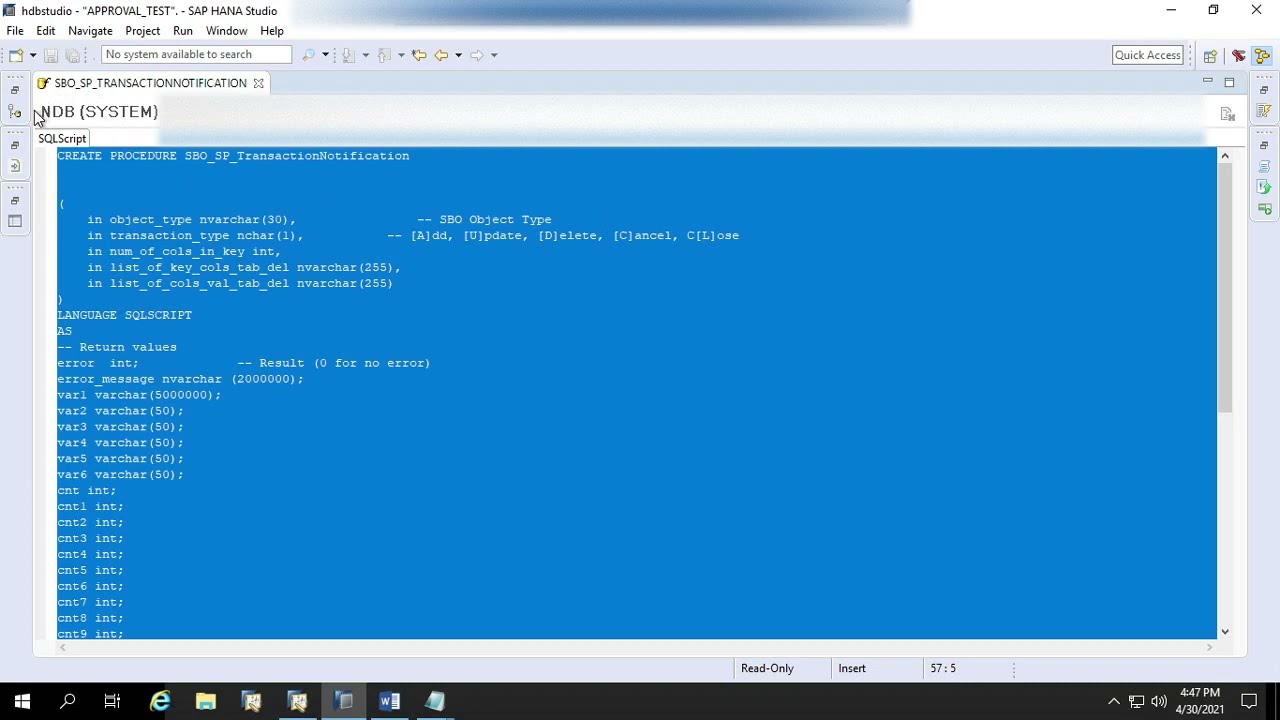Click the Forward navigation arrow
1280x720 pixels.
click(x=477, y=55)
